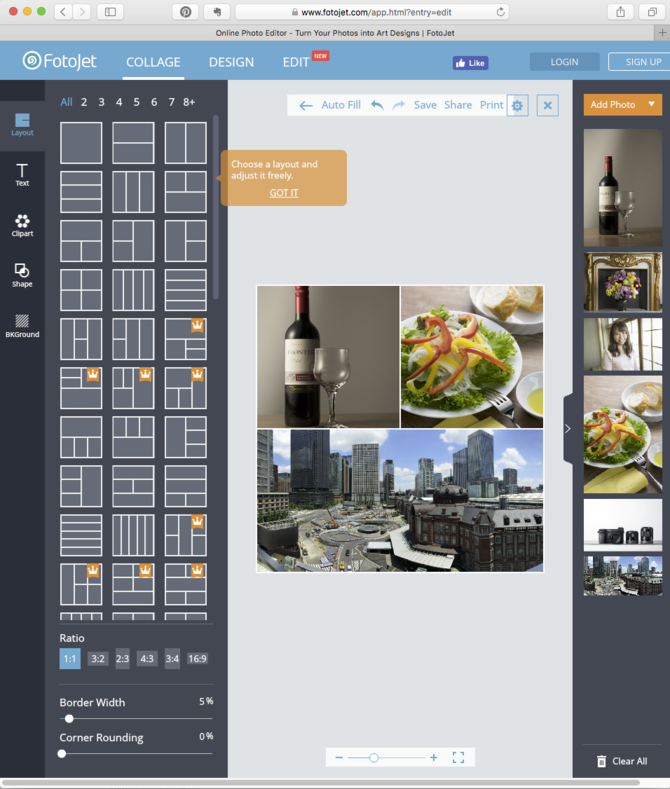Filter layouts with 5 photos
This screenshot has width=670, height=789.
click(x=136, y=102)
